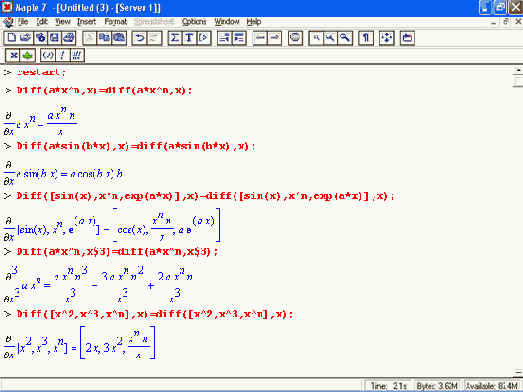
Task: Execute entire worksheet with triple exclamation icon
Action: tap(77, 55)
